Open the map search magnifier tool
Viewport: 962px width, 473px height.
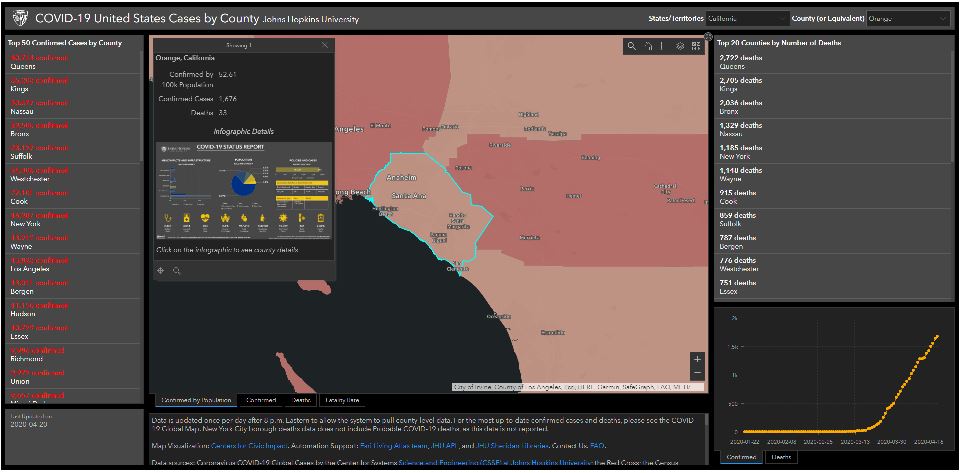(x=631, y=46)
